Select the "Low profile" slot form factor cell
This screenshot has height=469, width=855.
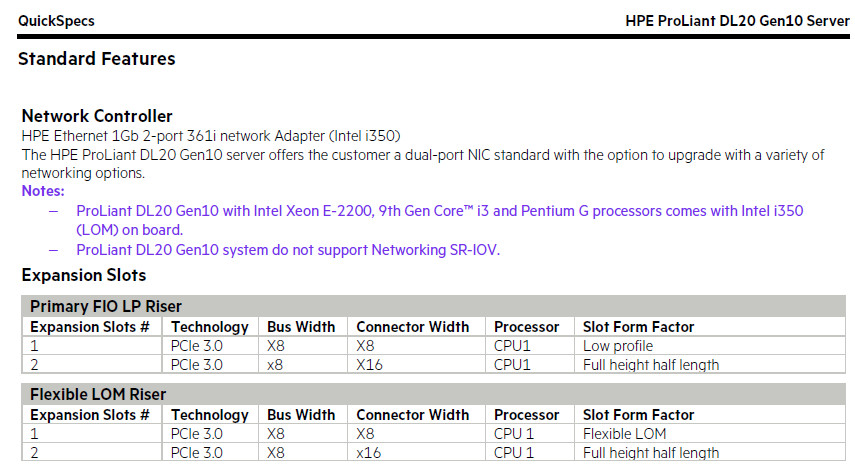(618, 346)
